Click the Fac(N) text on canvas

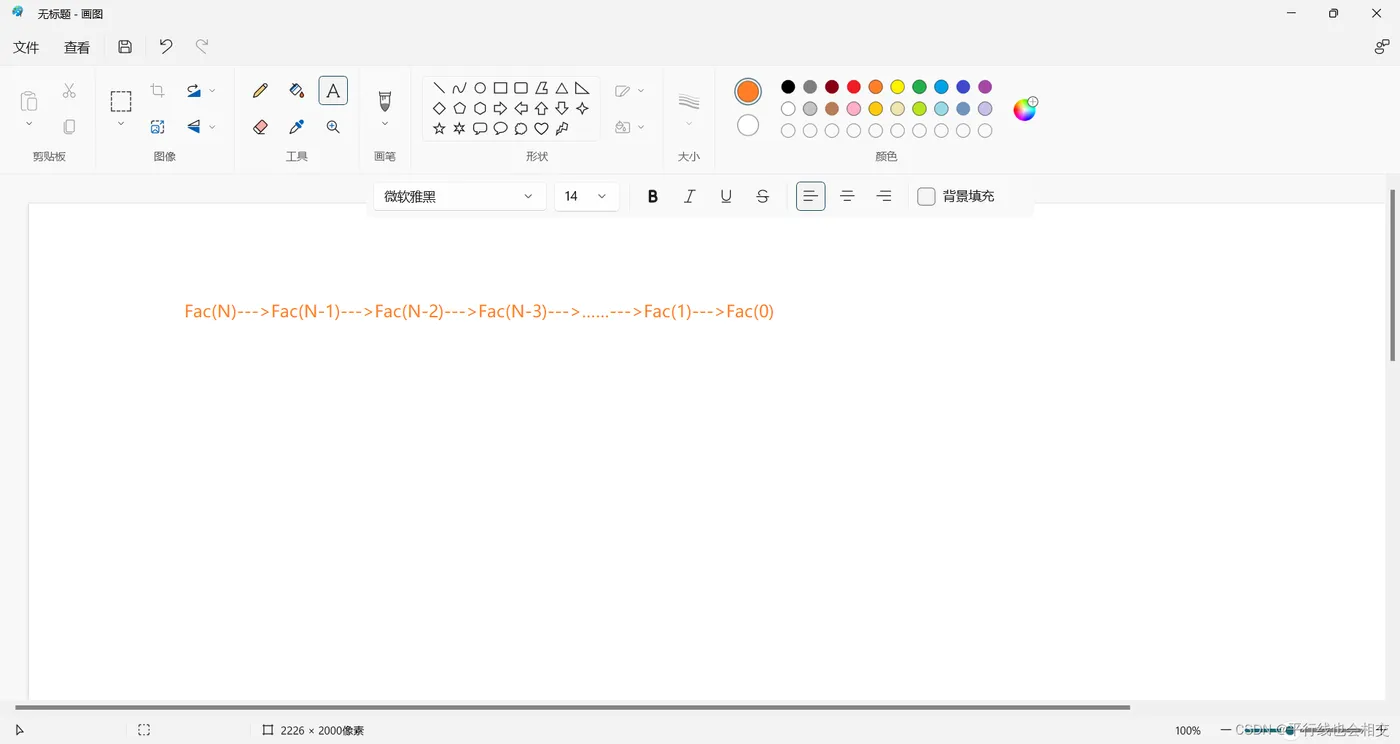[211, 311]
